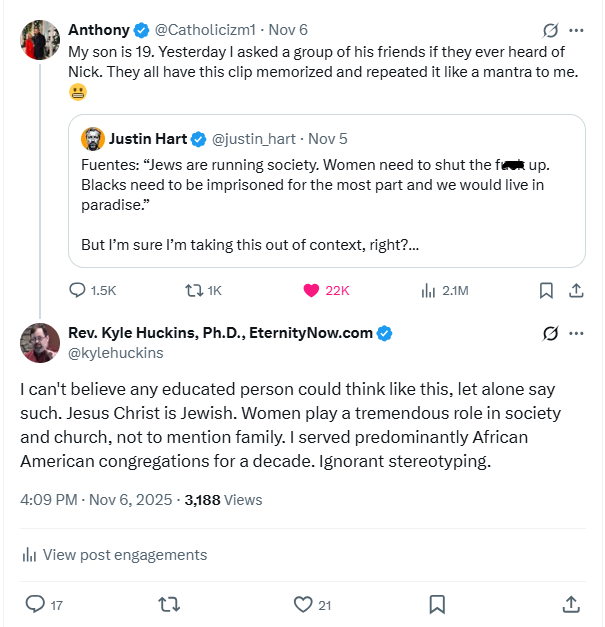This screenshot has height=627, width=605.
Task: View analytics icon showing 2.1M views
Action: 428,290
